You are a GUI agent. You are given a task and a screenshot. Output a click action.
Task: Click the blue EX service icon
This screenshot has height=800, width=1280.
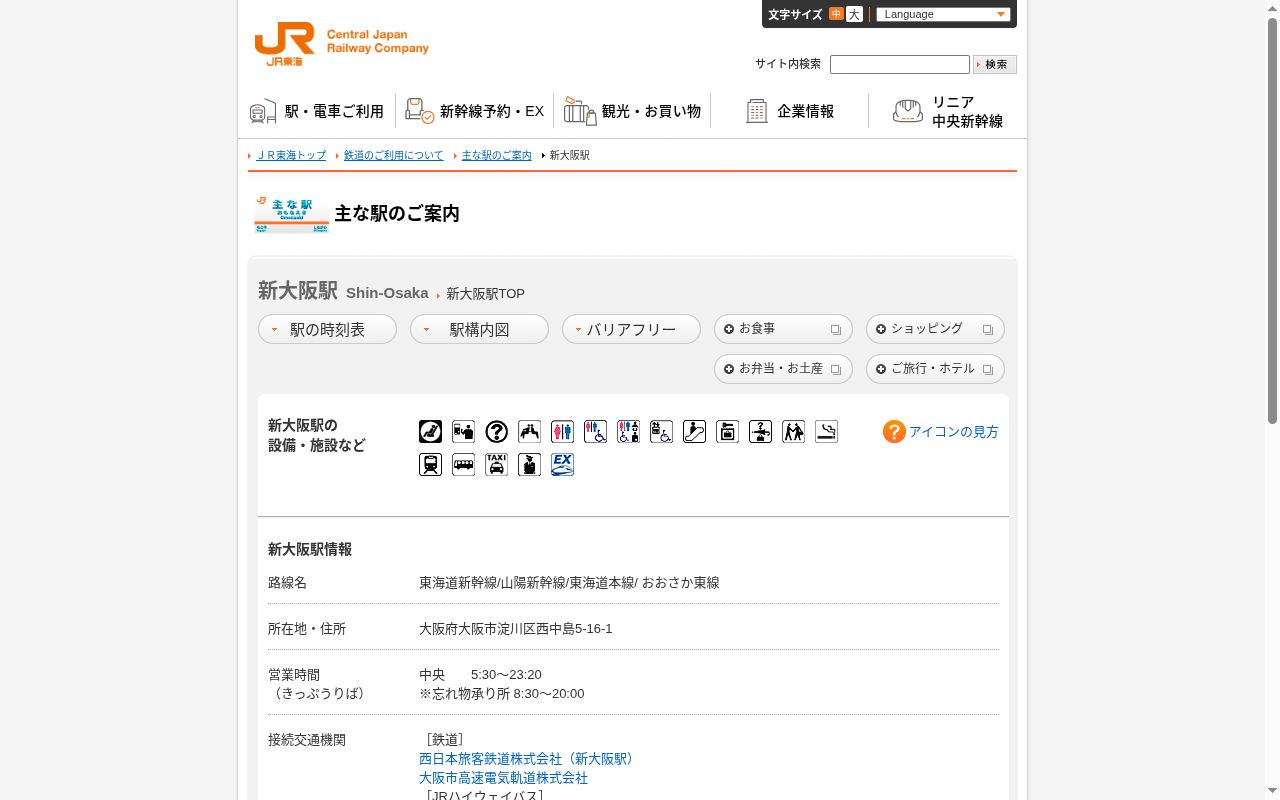pos(562,464)
